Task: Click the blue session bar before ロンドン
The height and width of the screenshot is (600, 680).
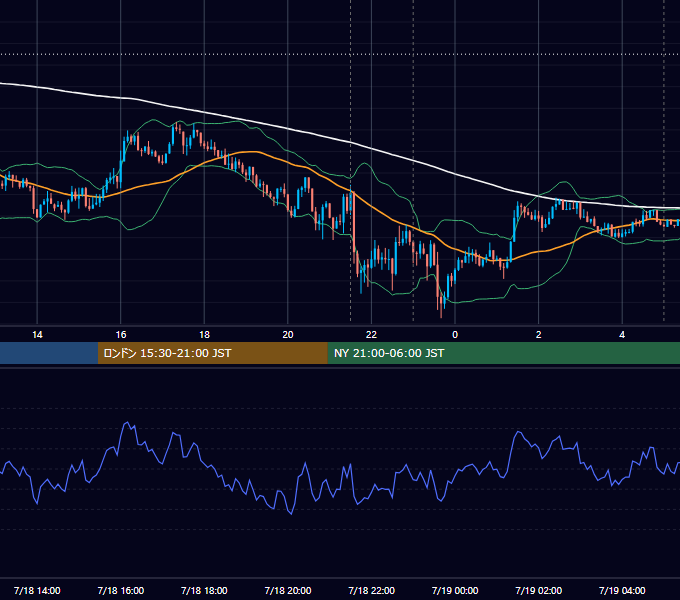Action: click(49, 353)
